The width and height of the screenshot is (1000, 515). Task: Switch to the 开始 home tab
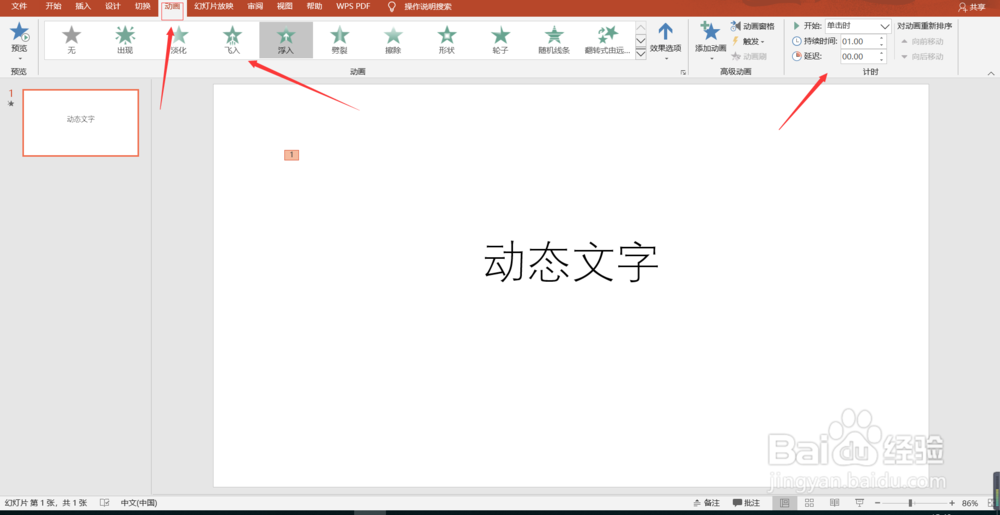point(54,6)
